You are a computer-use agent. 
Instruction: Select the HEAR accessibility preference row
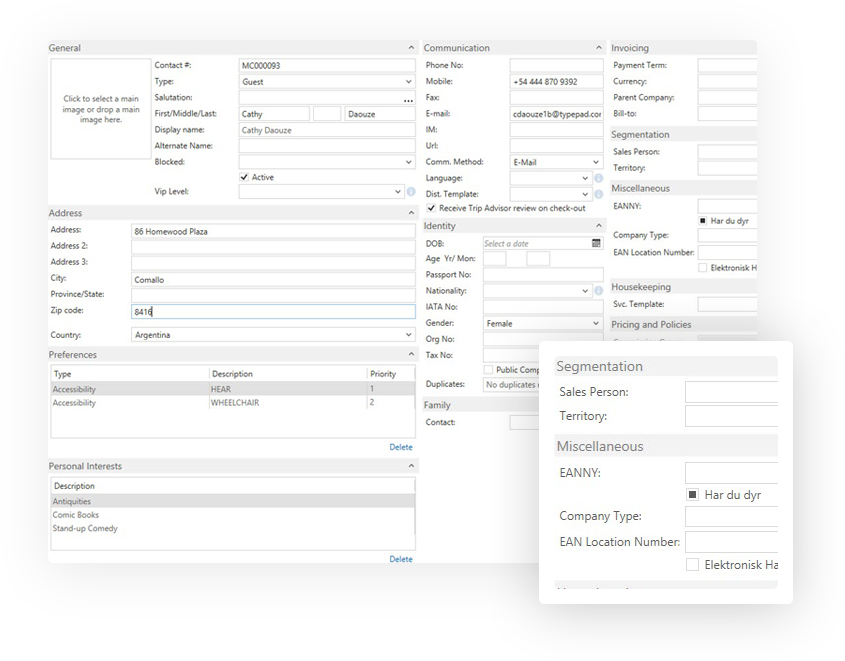(233, 388)
